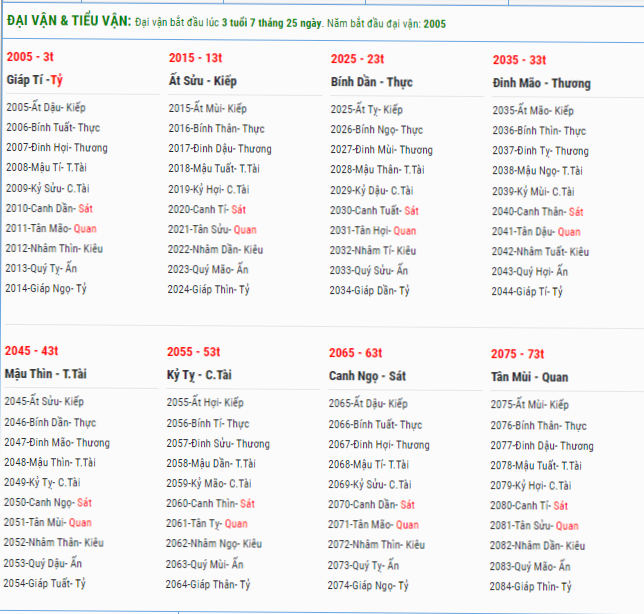Viewport: 644px width, 614px height.
Task: Select the 'Mậu Thìn - T.Tài' heading
Action: (46, 374)
